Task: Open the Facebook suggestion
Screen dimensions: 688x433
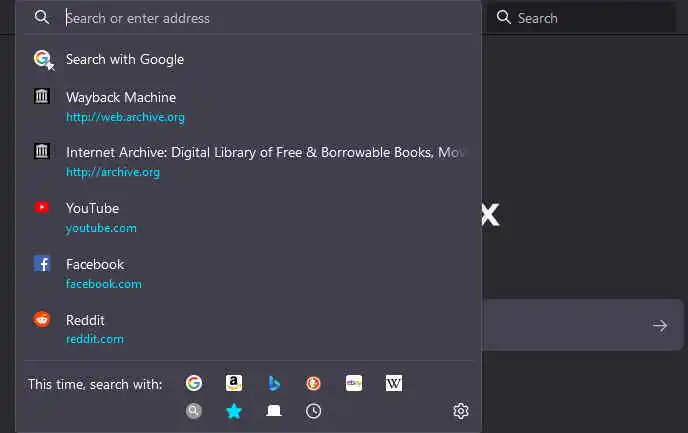Action: 249,273
